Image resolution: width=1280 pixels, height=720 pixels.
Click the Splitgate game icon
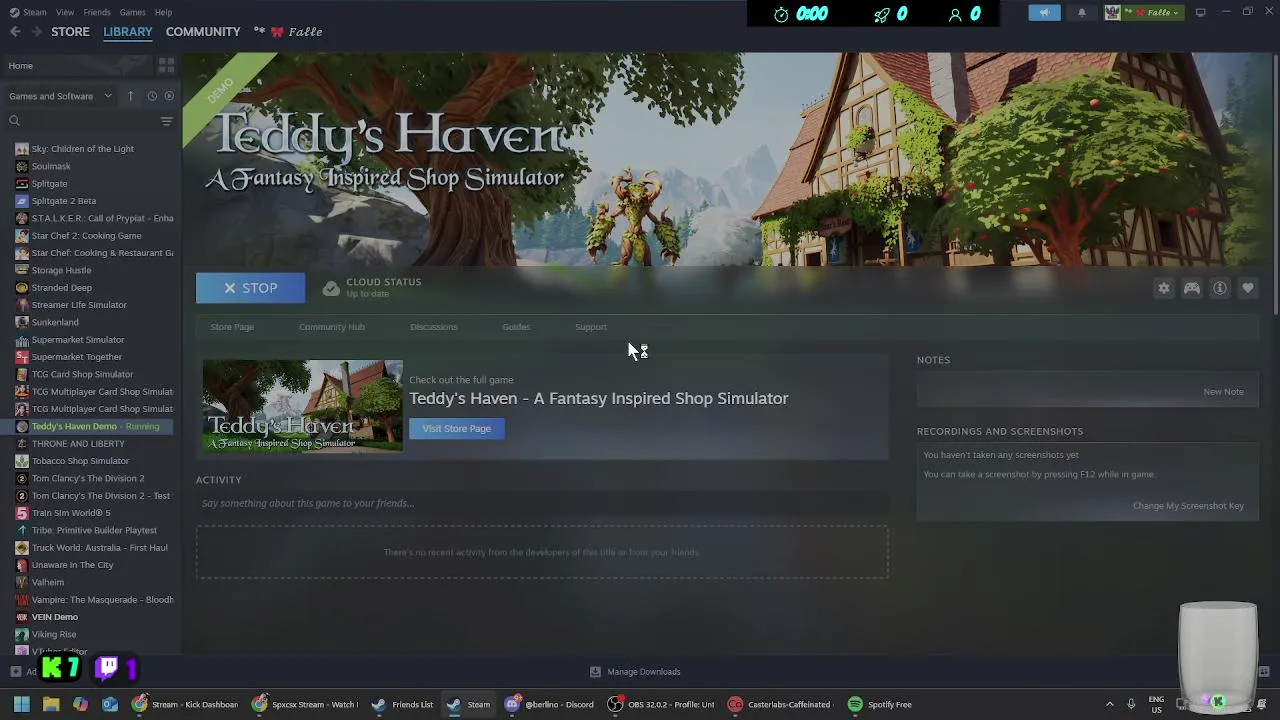click(22, 184)
